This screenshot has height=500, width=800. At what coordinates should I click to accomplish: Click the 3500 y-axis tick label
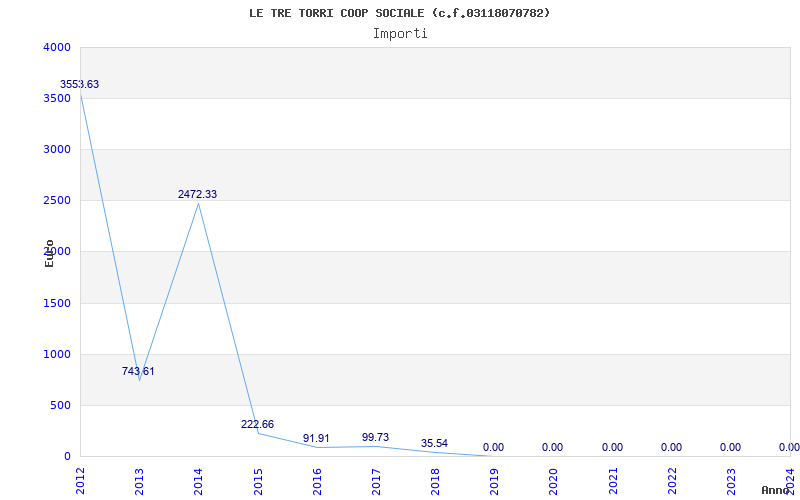pyautogui.click(x=57, y=98)
